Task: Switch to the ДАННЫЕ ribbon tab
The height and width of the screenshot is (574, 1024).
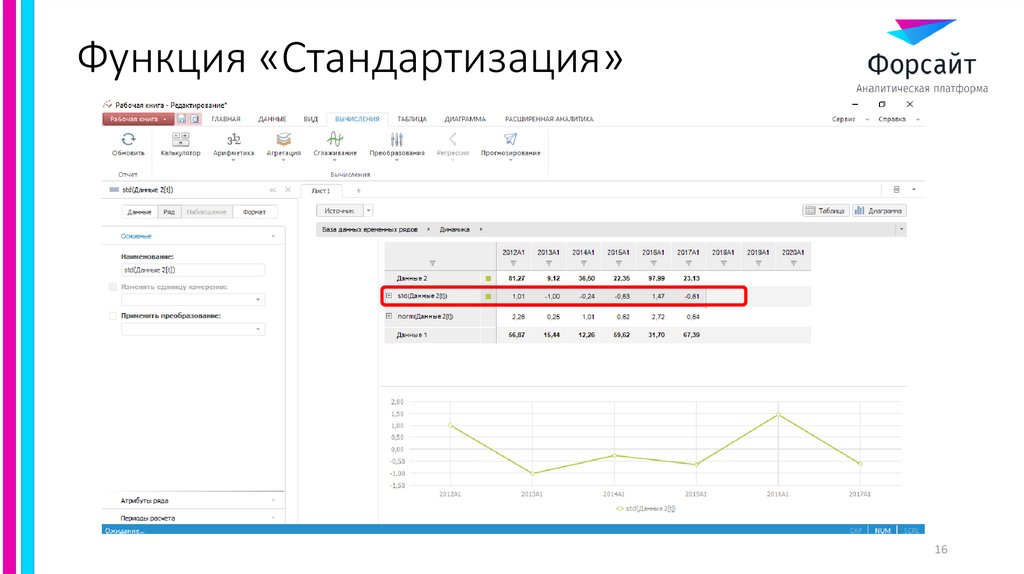Action: [x=272, y=119]
